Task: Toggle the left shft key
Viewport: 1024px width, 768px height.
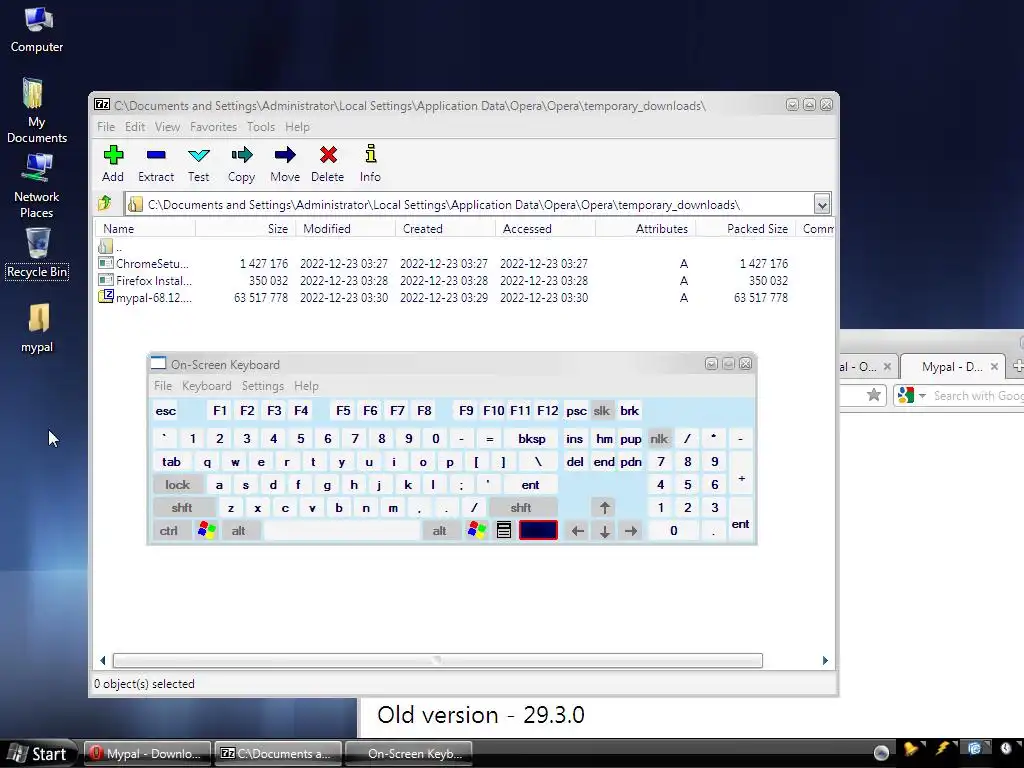Action: pos(183,507)
